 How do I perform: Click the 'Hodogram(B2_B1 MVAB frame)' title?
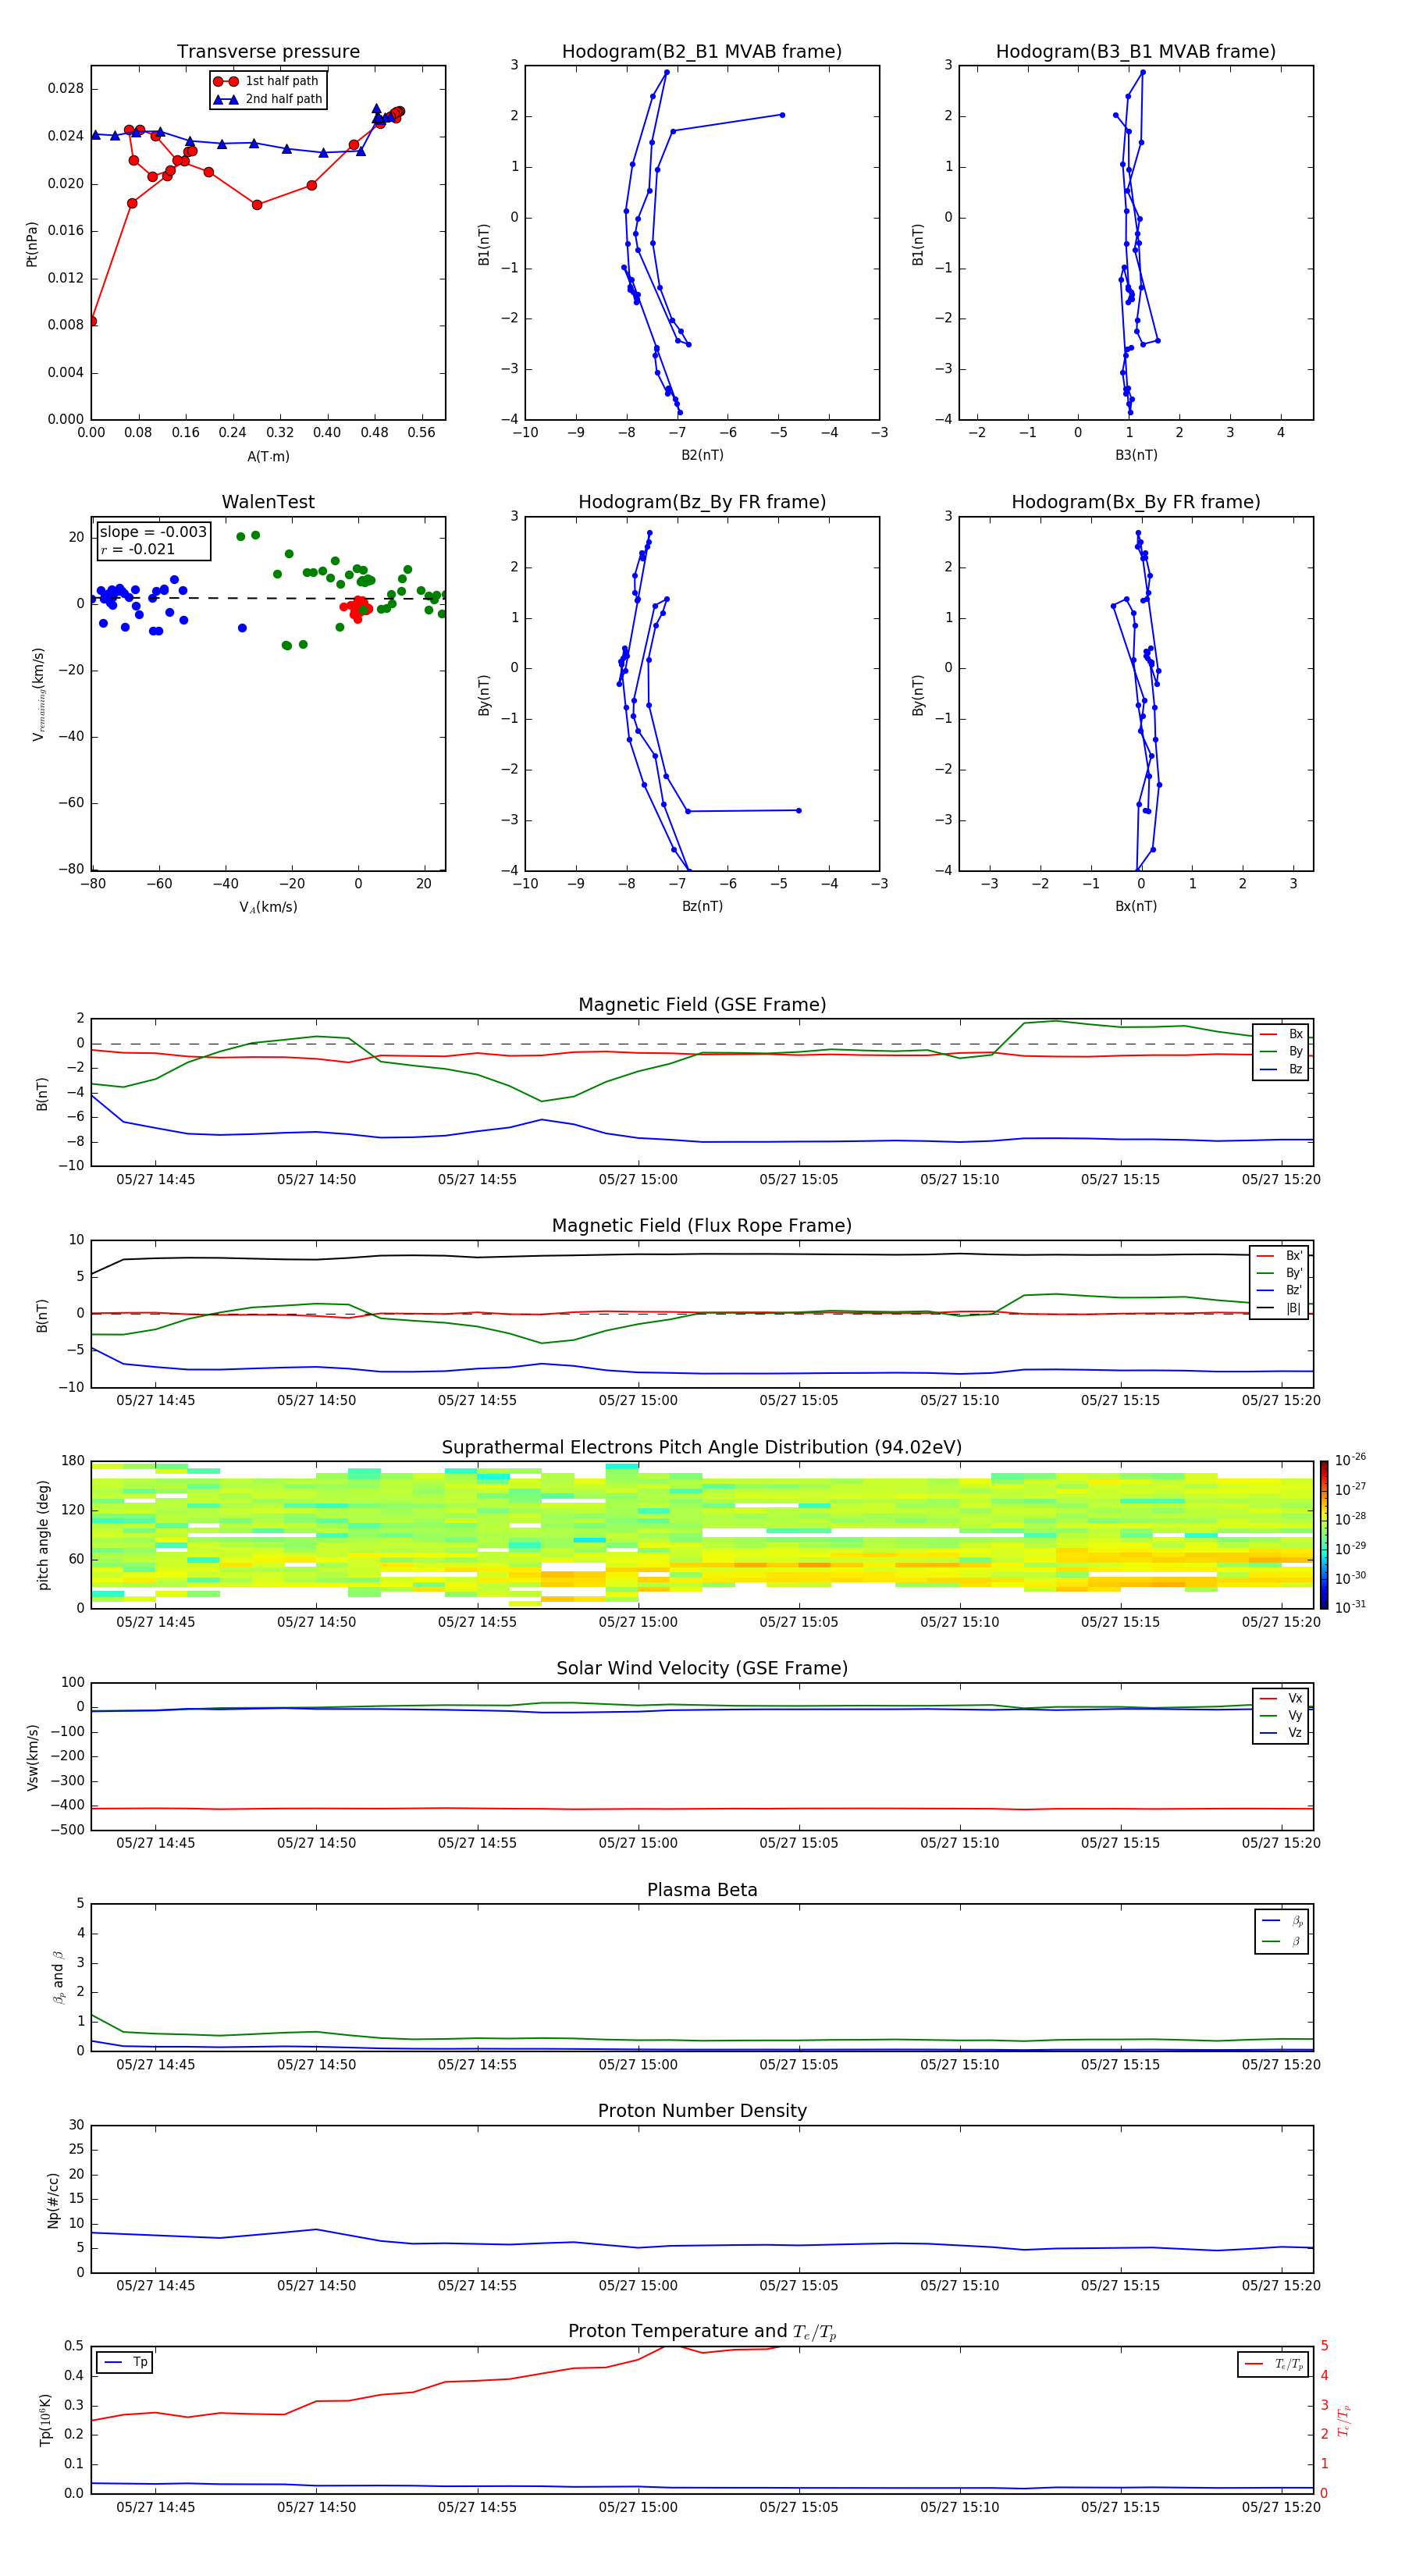(702, 52)
